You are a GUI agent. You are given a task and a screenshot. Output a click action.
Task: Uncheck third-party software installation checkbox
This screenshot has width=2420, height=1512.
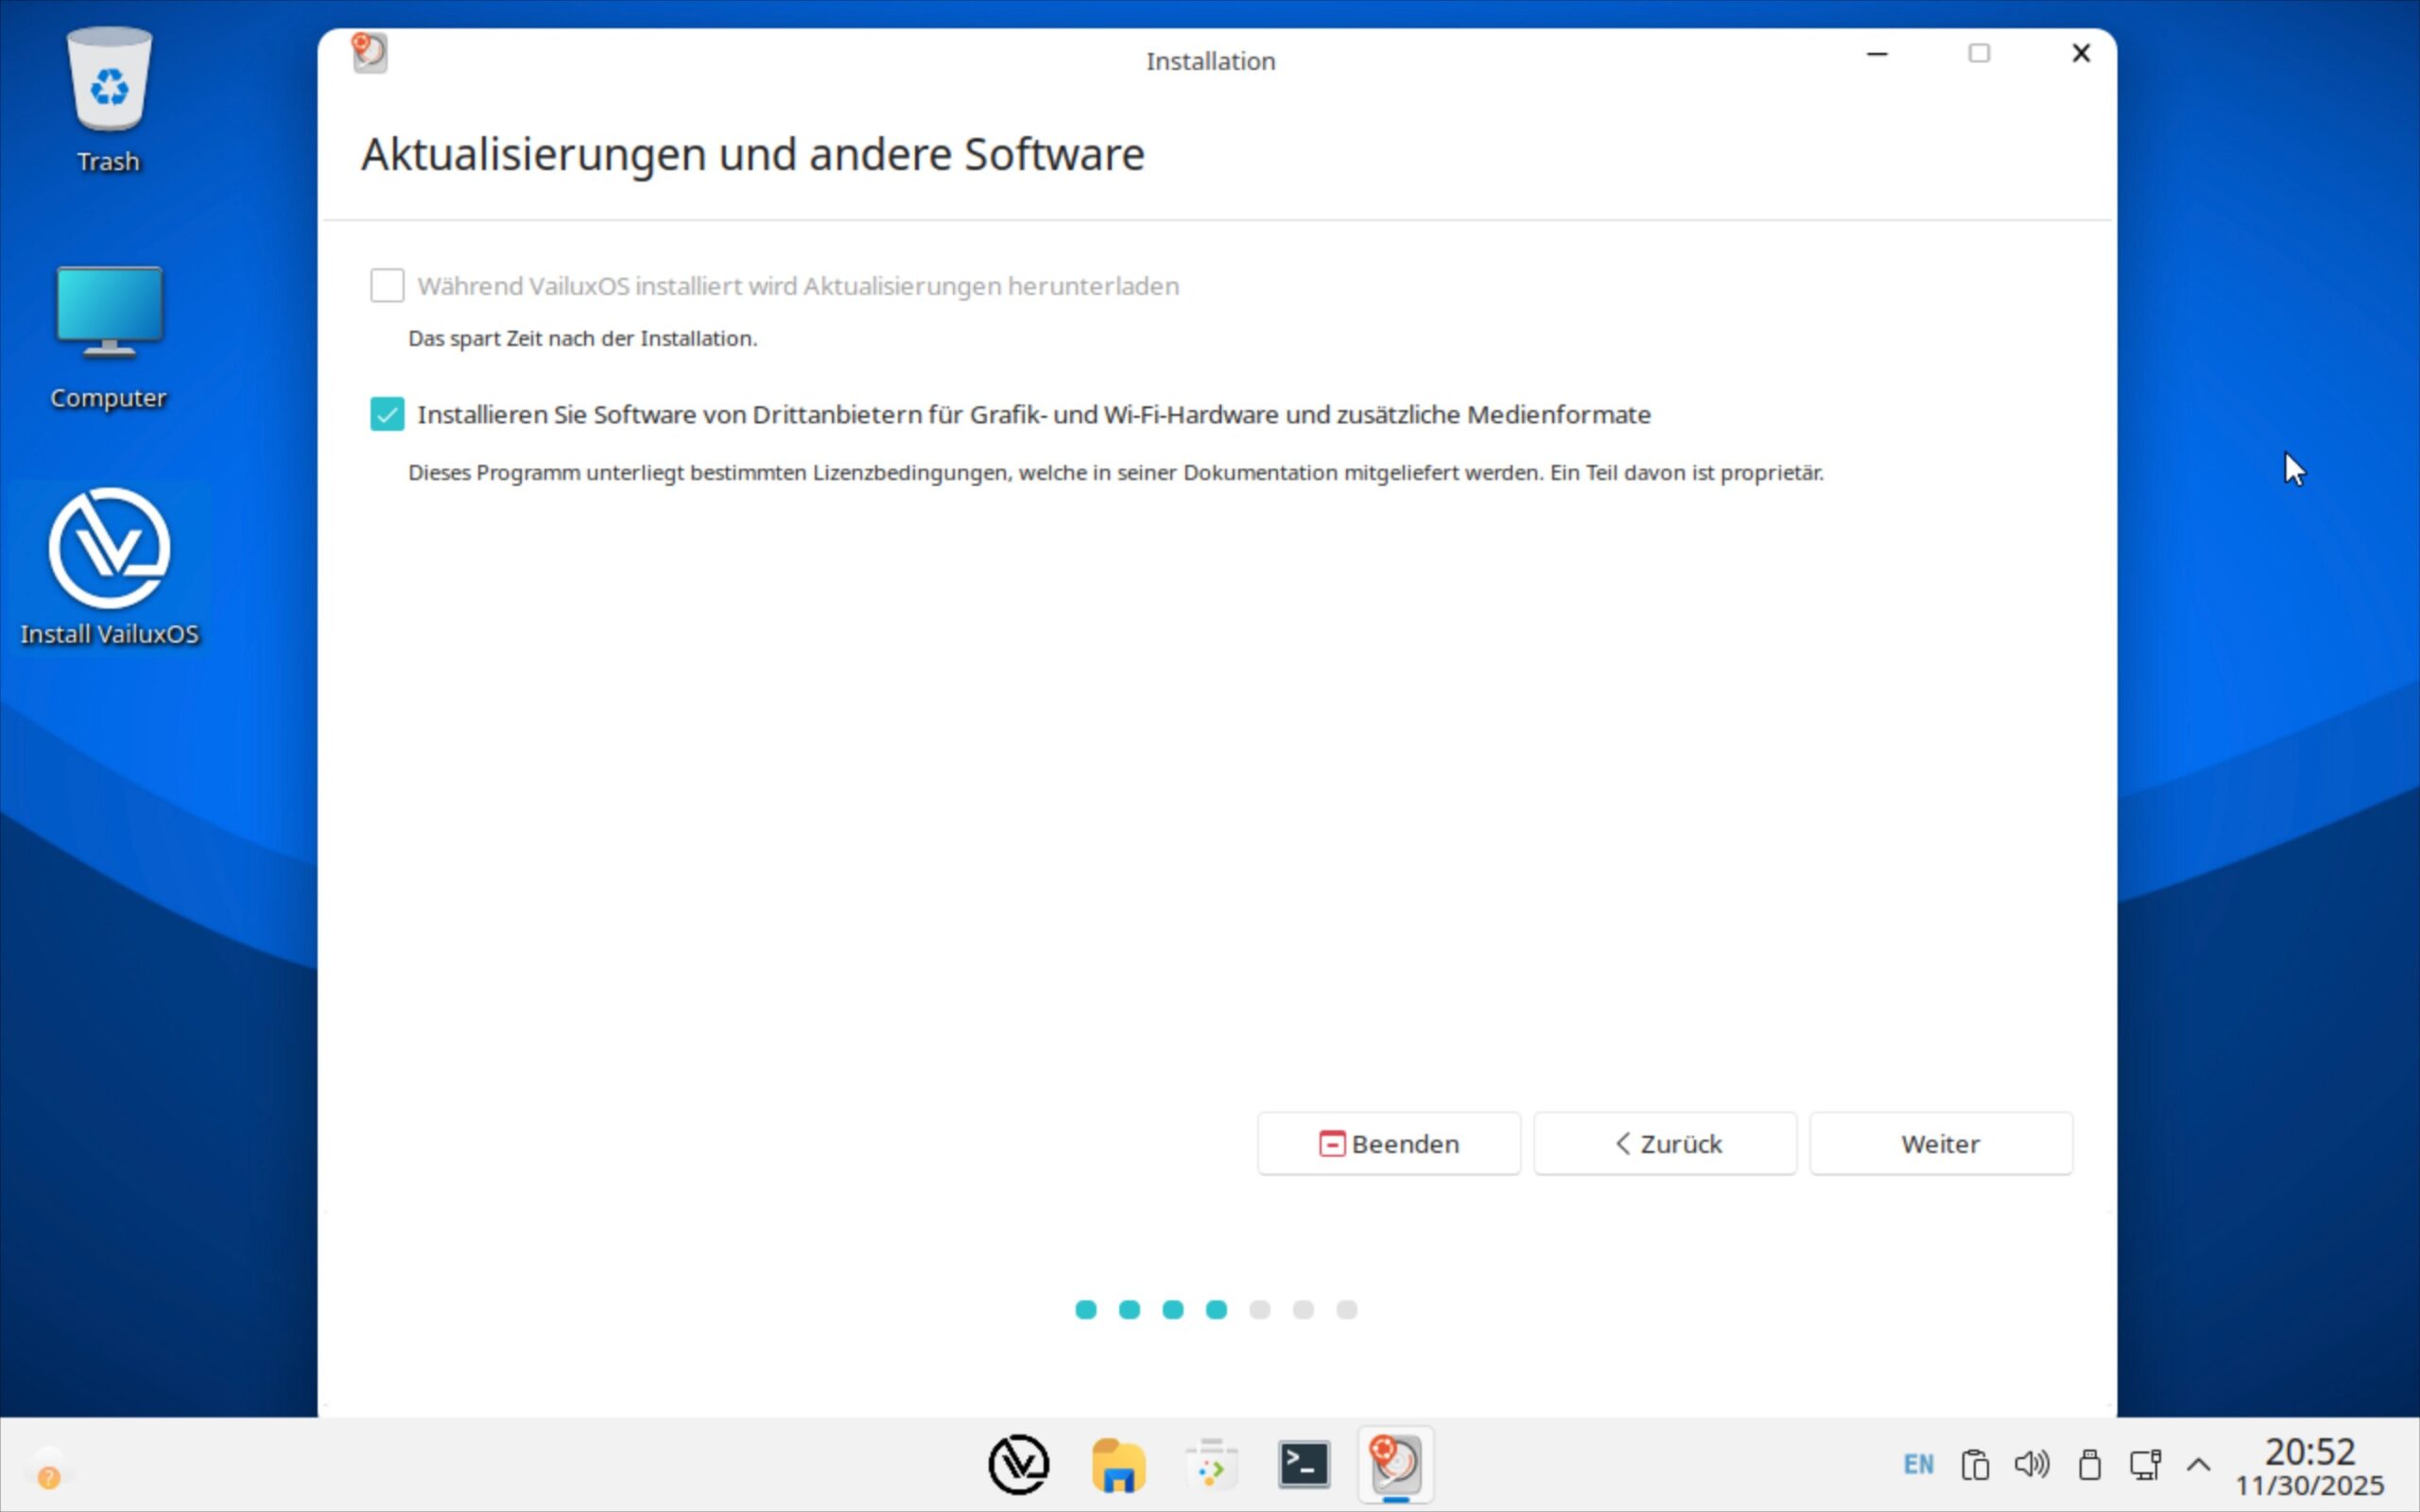click(x=387, y=414)
